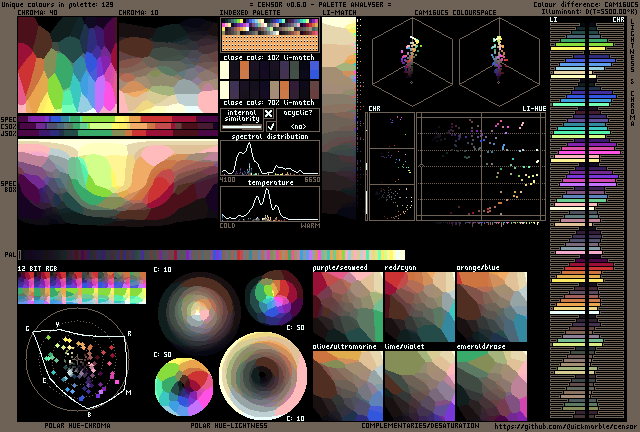Viewport: 640px width, 432px height.
Task: Click the indexed palette colour grid
Action: (270, 35)
